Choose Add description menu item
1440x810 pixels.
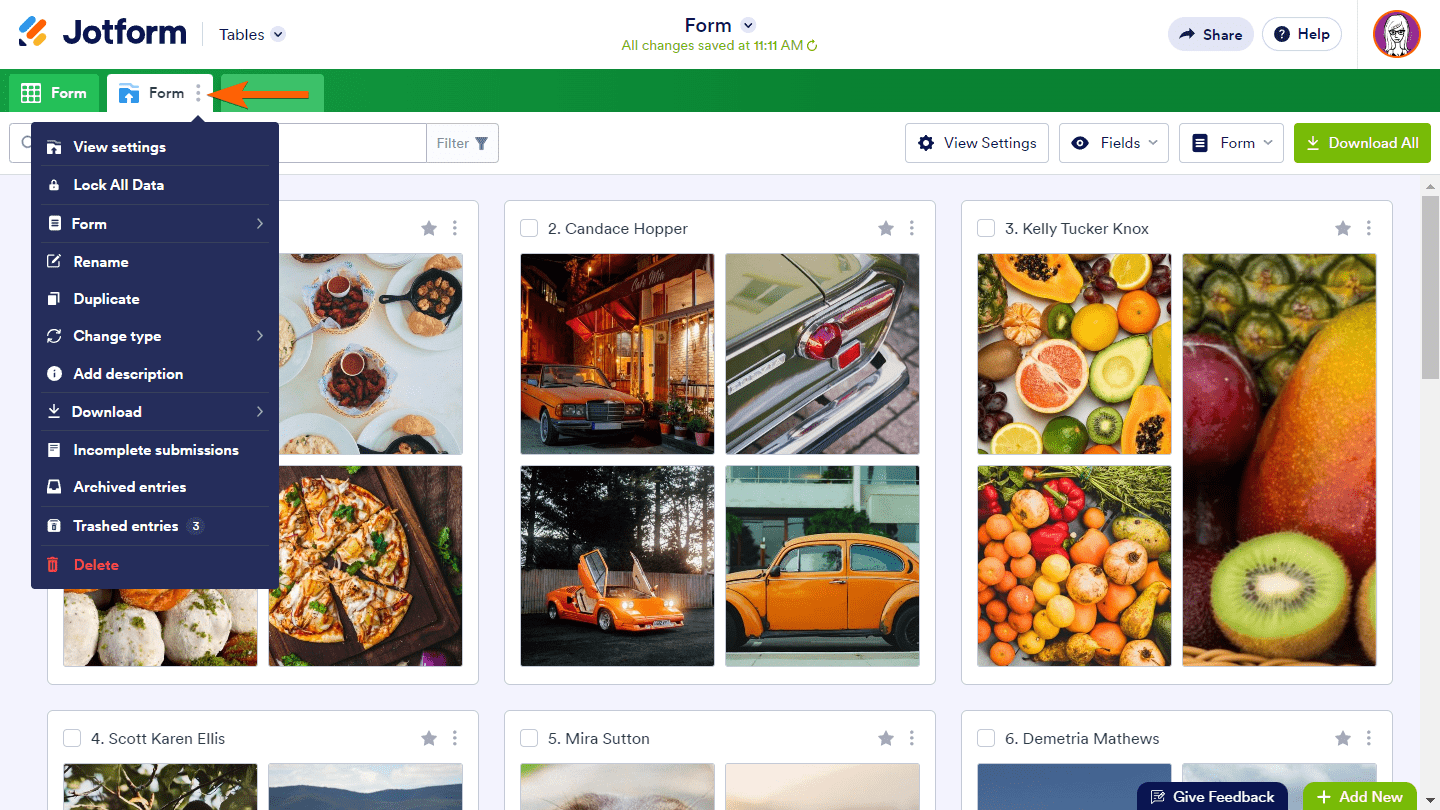point(155,374)
